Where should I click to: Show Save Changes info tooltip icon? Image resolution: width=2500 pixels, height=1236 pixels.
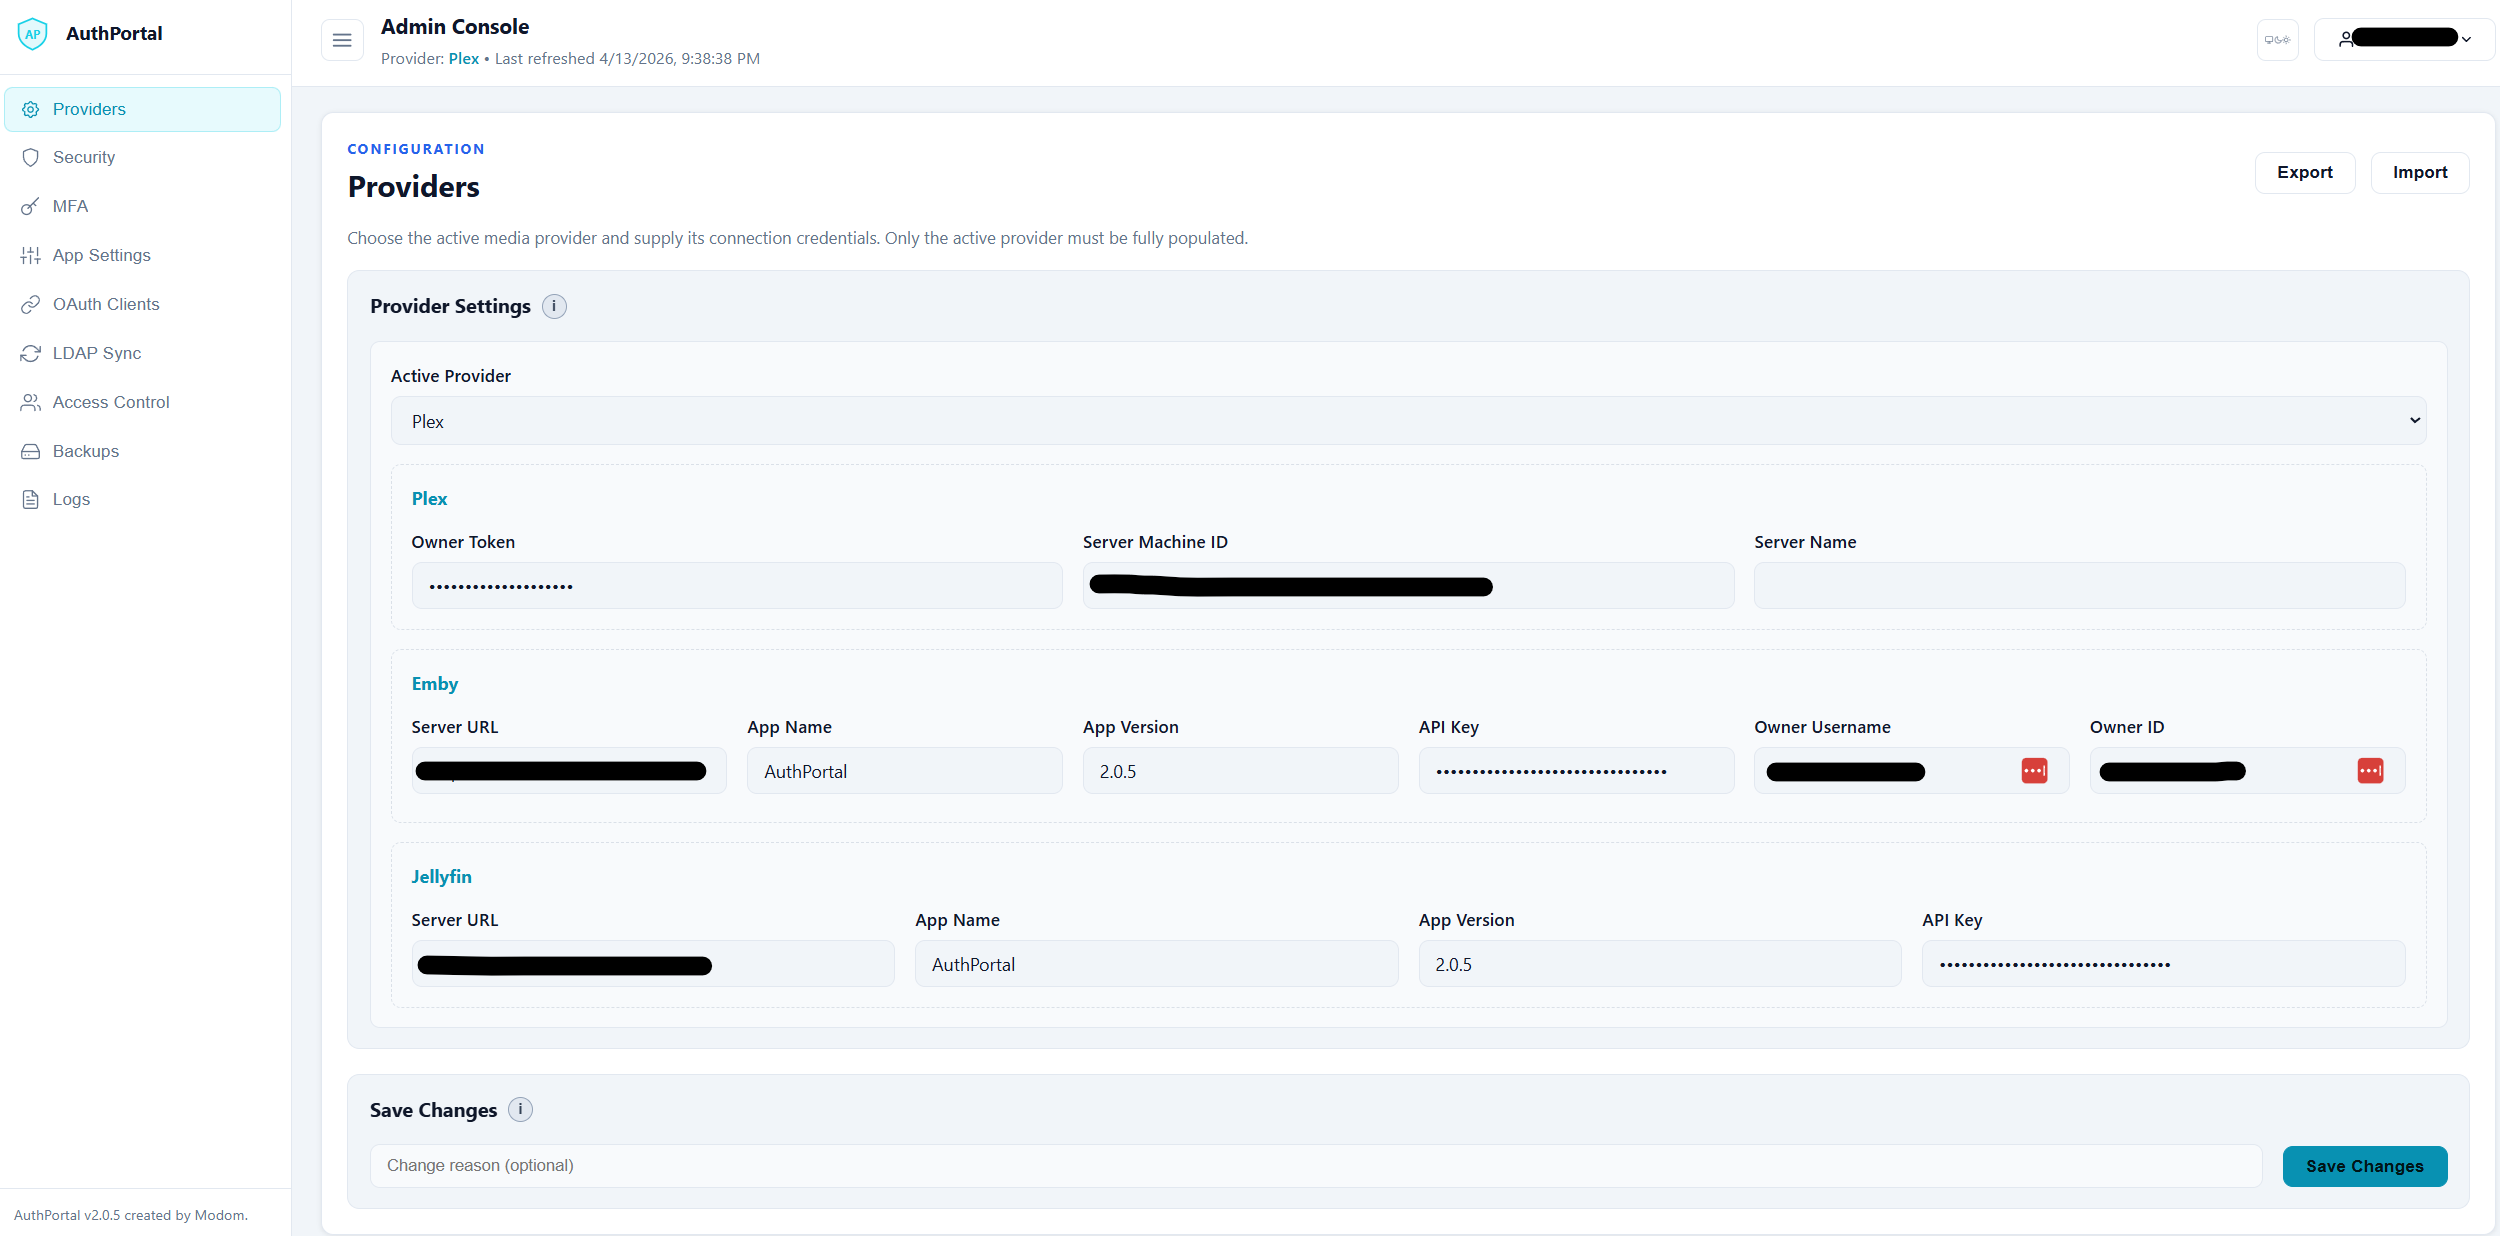click(520, 1110)
